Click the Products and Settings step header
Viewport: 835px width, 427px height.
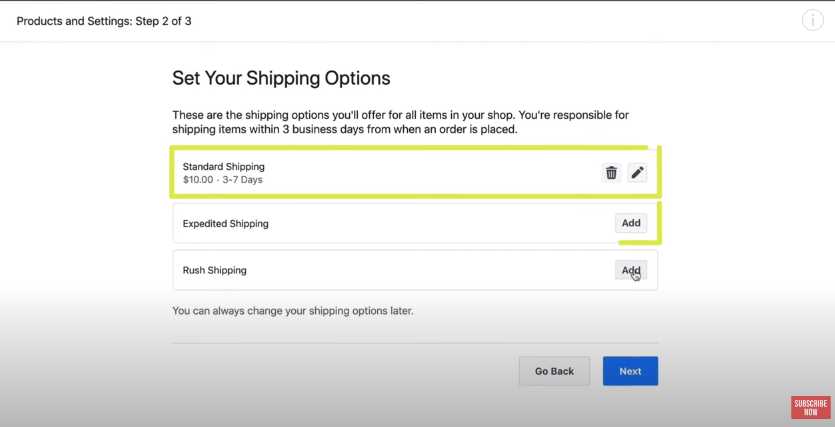pyautogui.click(x=104, y=21)
